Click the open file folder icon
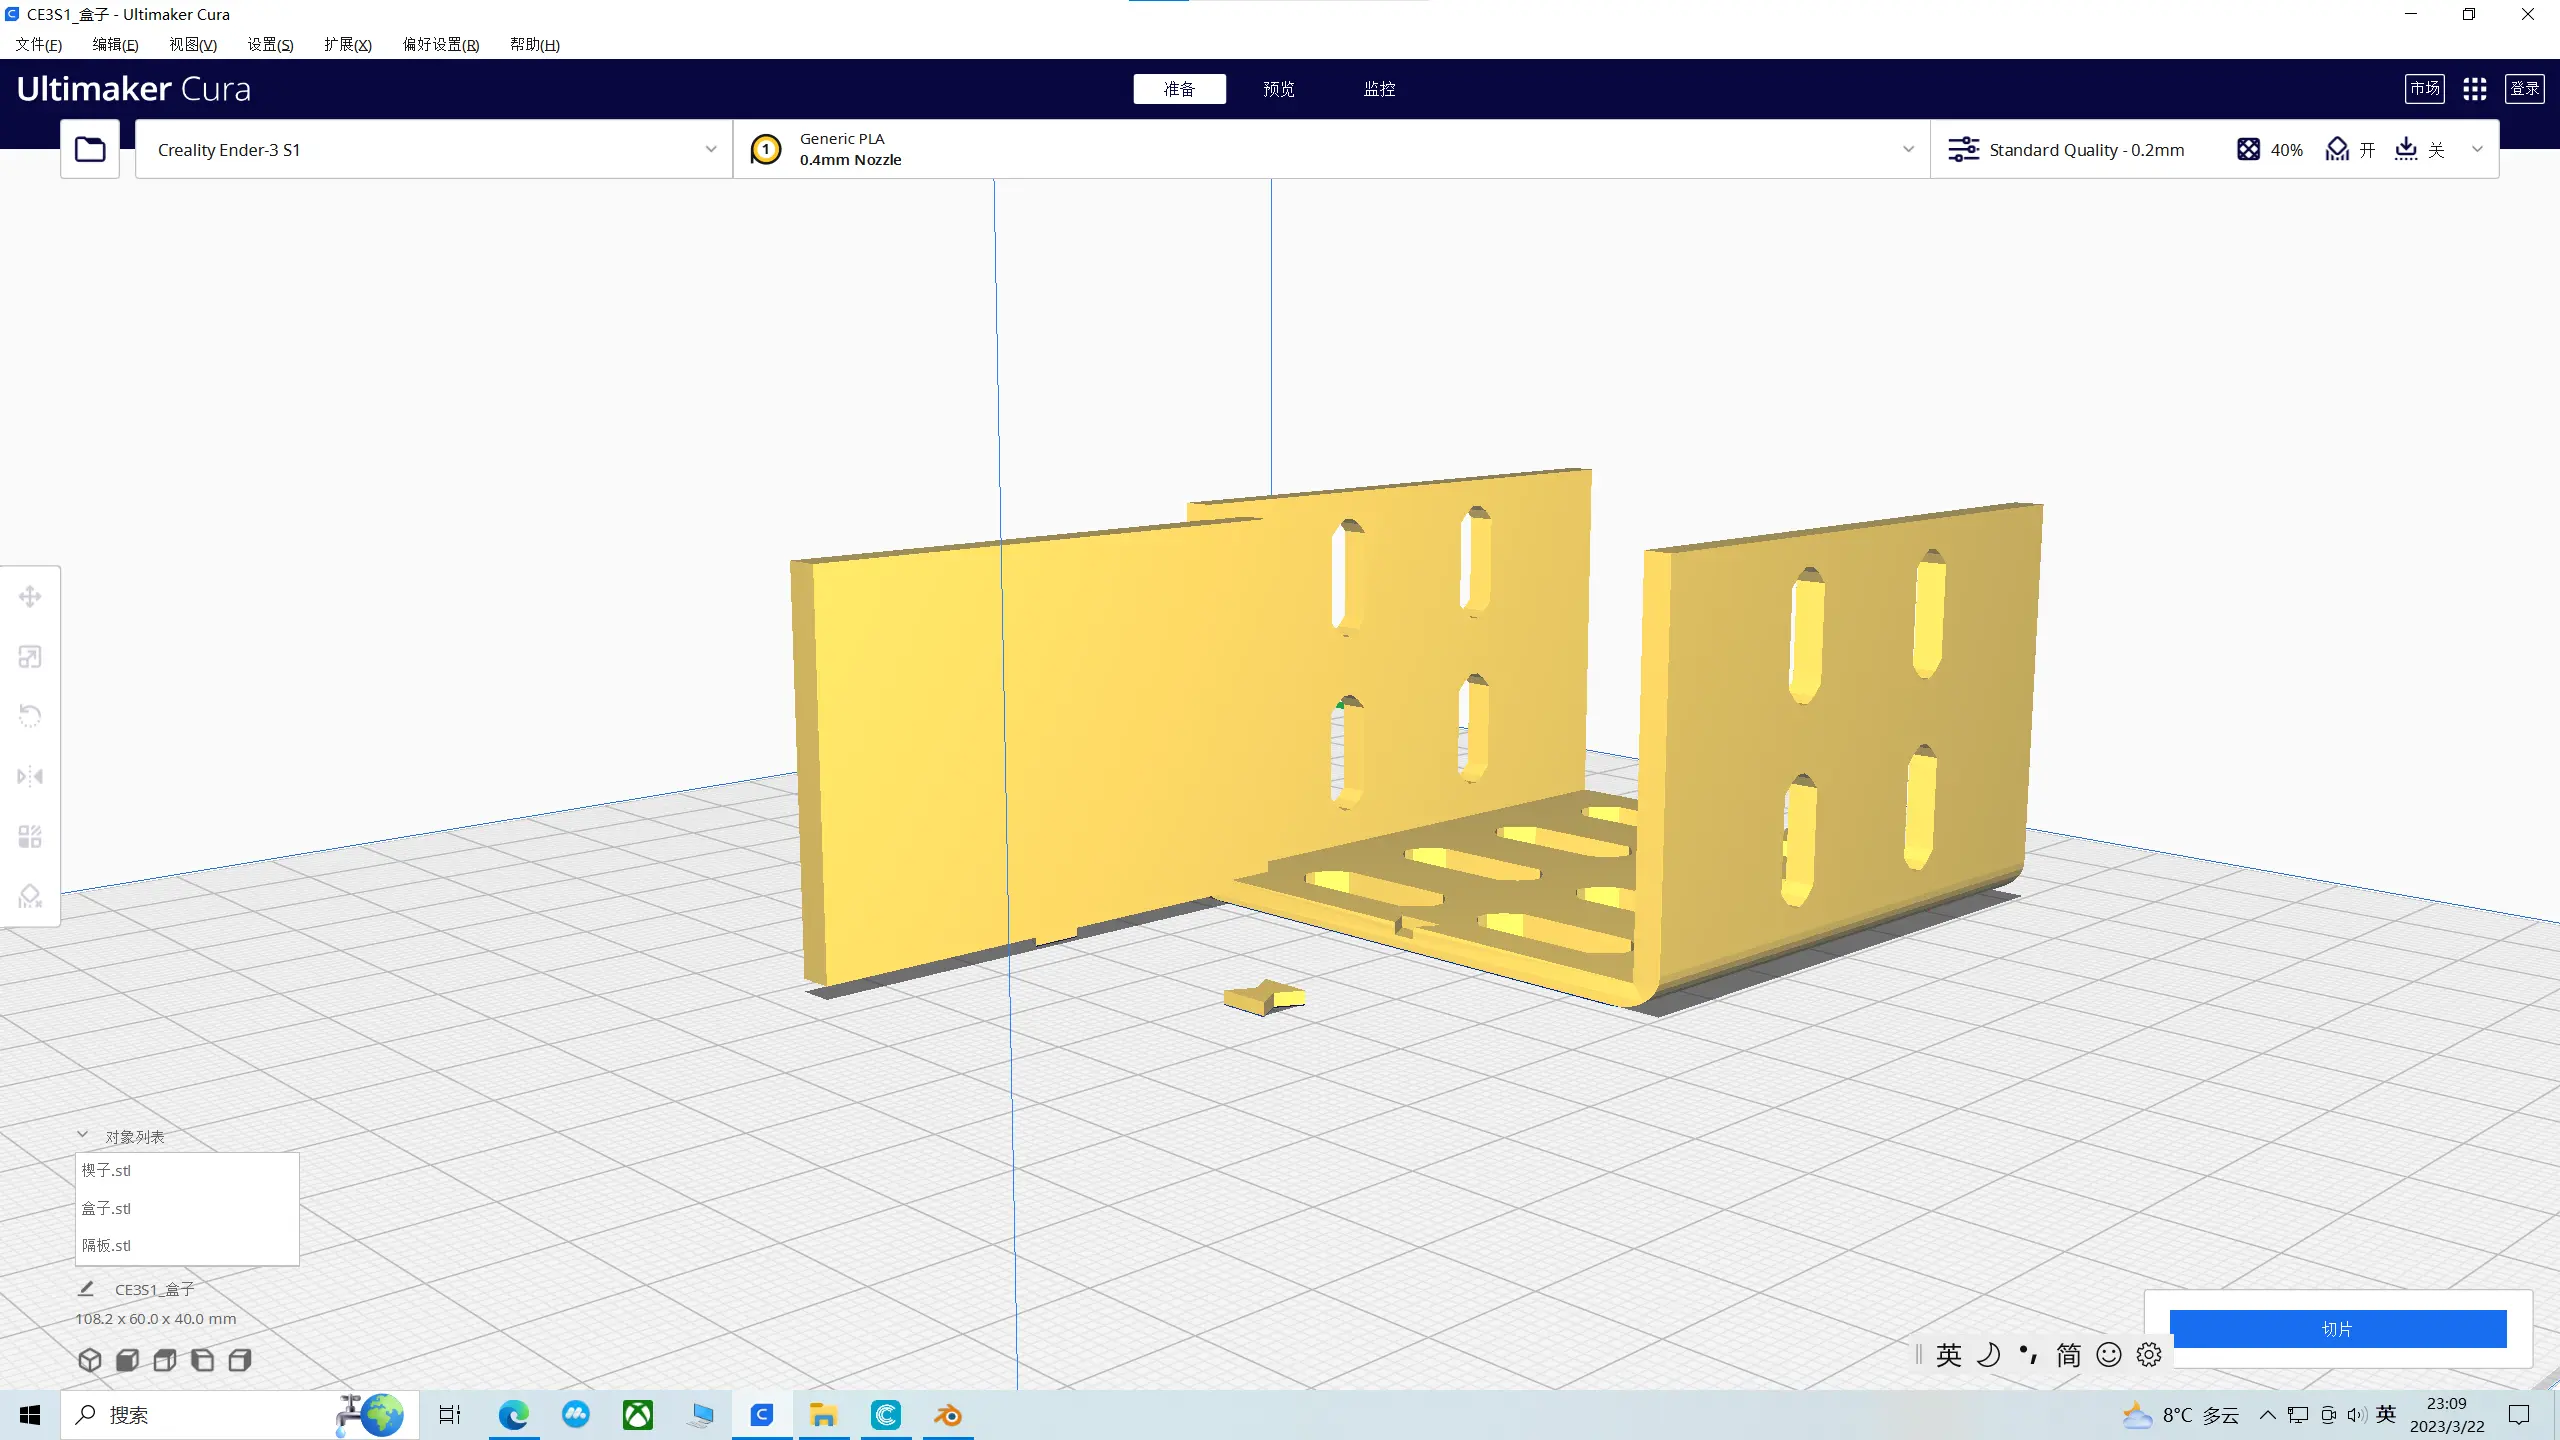This screenshot has width=2560, height=1440. tap(90, 149)
